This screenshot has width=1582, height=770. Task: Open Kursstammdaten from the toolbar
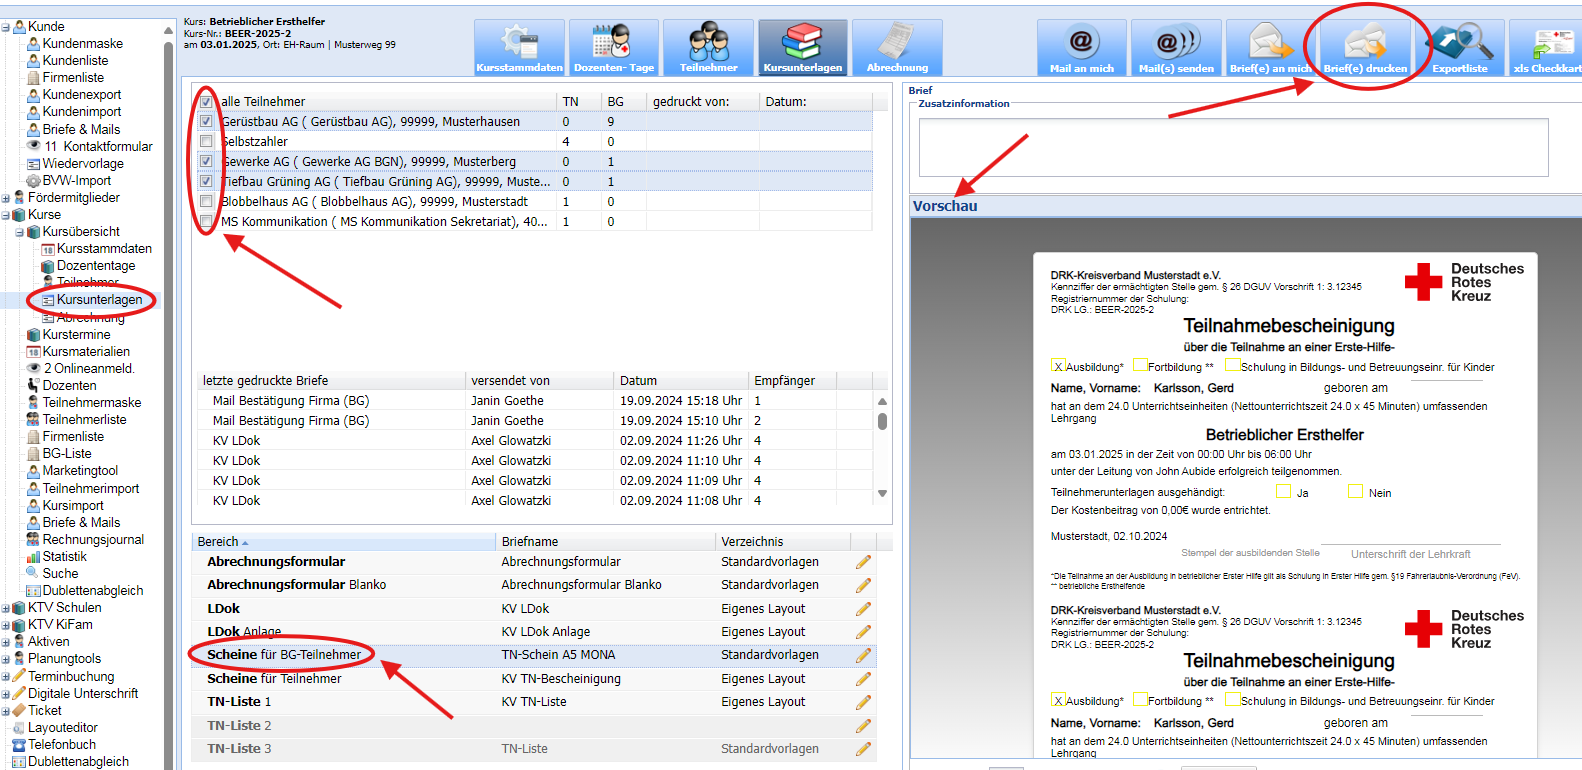[519, 48]
